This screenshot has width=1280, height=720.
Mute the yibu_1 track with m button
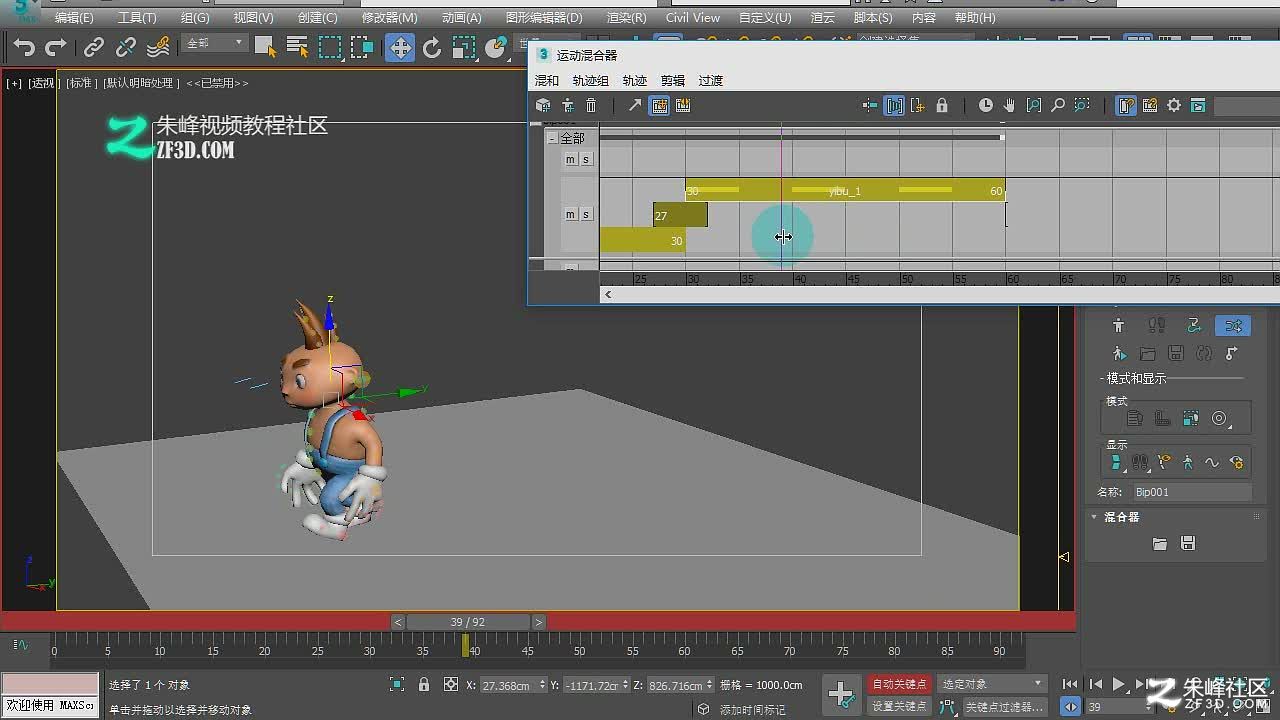570,214
